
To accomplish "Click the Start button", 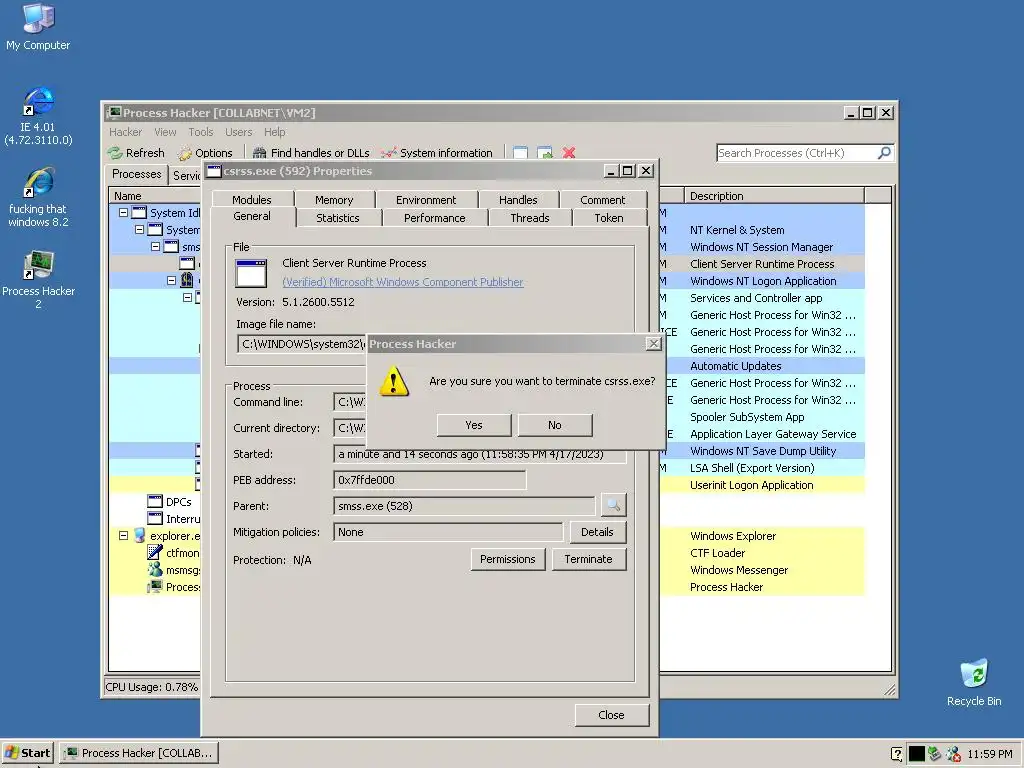I will (x=28, y=753).
